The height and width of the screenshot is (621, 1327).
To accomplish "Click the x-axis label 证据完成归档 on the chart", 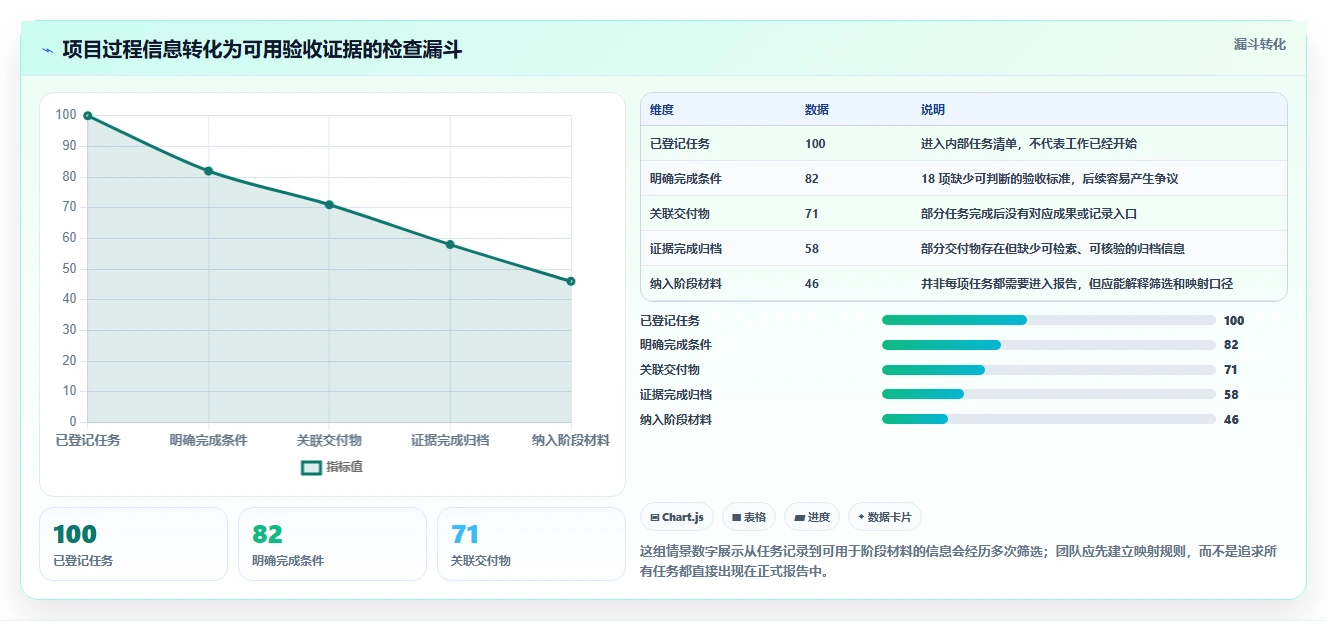I will tap(450, 440).
